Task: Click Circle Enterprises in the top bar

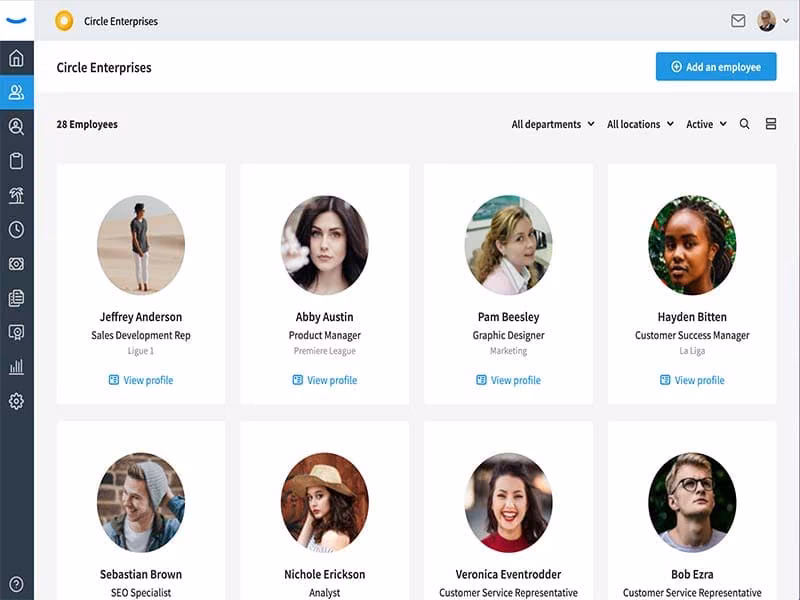Action: [121, 21]
